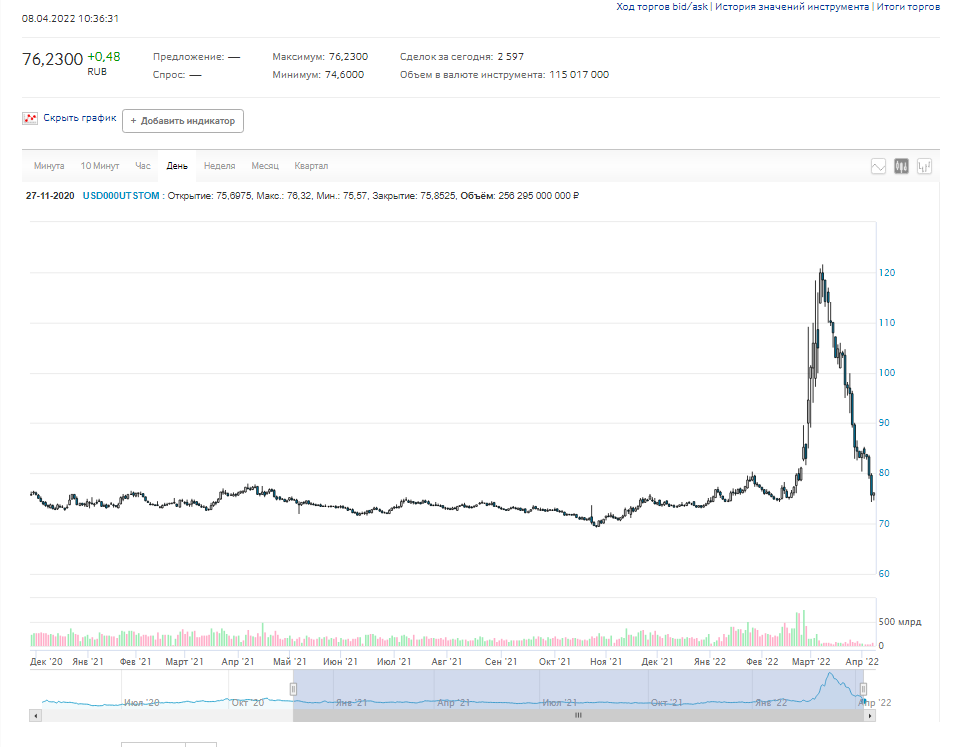The height and width of the screenshot is (747, 956).
Task: Click the 70 price axis label
Action: click(884, 523)
